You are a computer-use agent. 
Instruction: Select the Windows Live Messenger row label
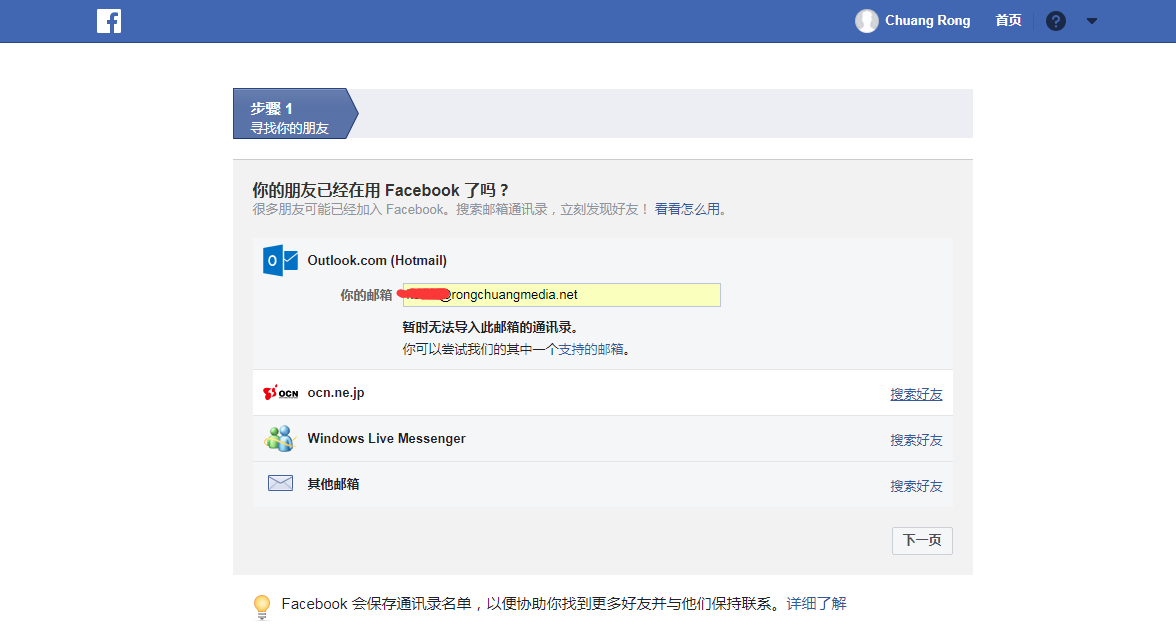tap(386, 438)
